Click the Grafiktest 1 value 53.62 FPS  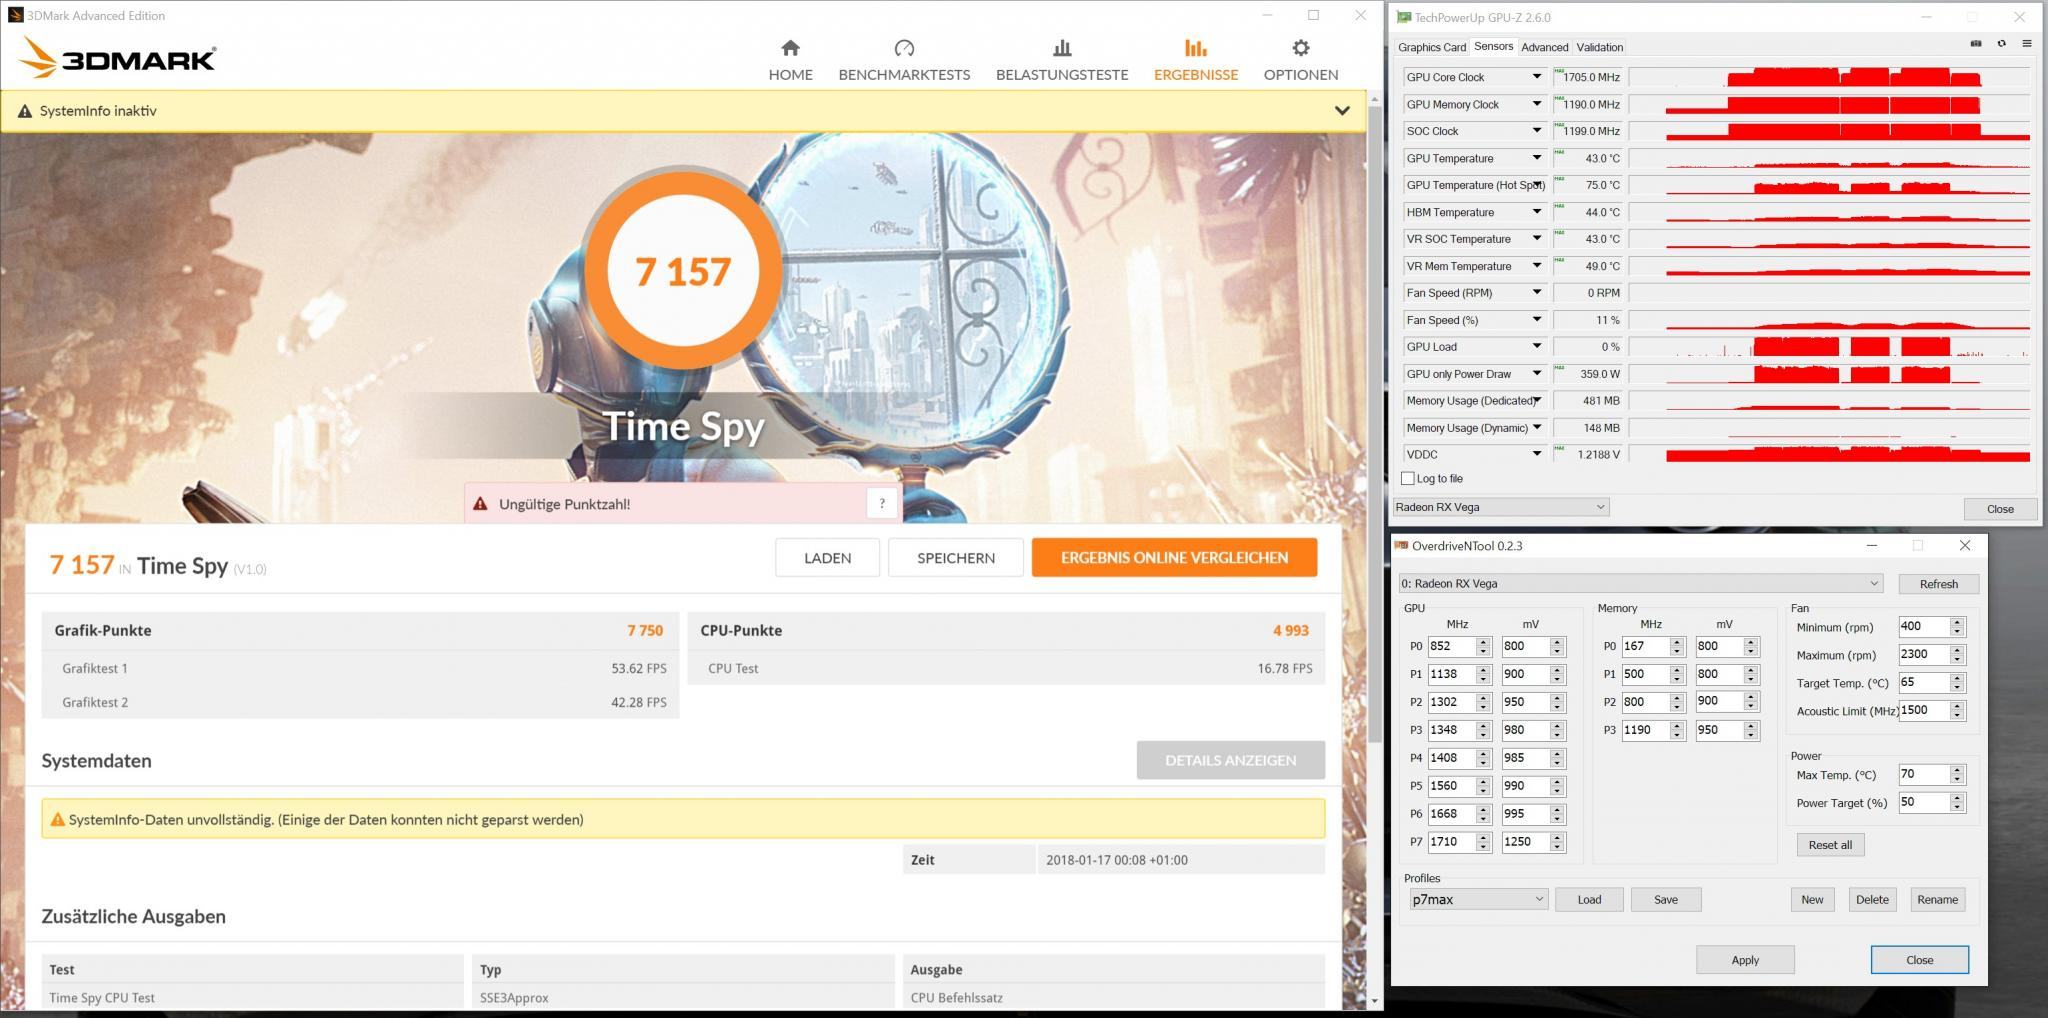point(639,668)
